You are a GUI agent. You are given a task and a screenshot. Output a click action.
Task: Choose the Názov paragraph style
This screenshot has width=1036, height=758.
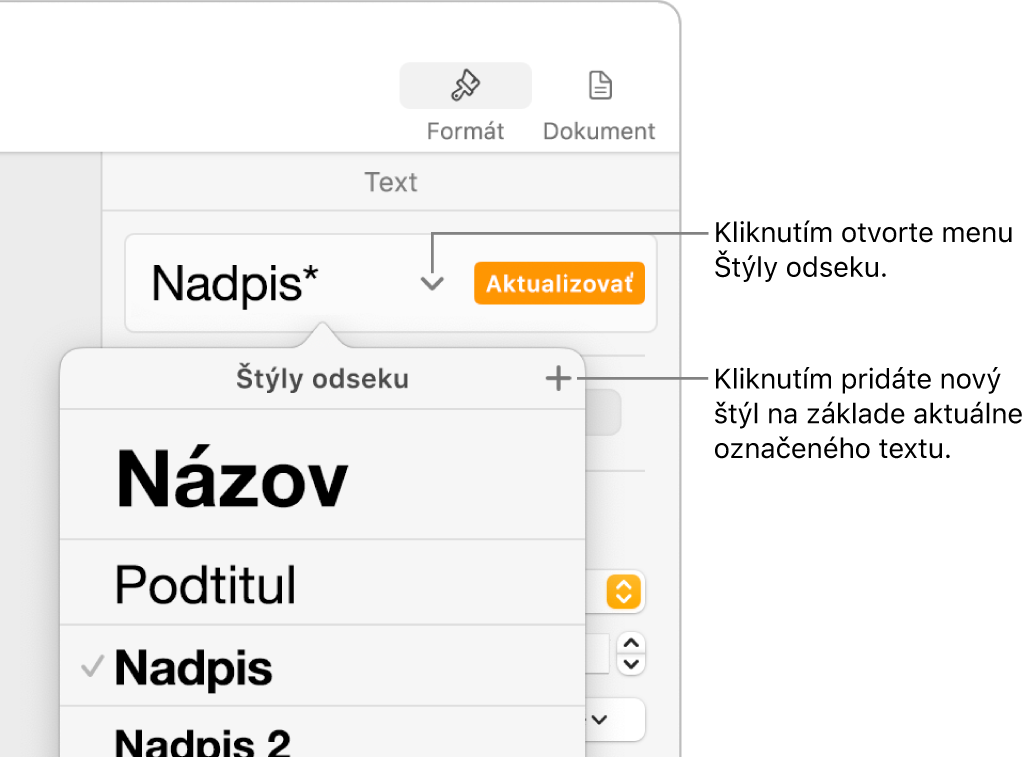click(x=322, y=474)
